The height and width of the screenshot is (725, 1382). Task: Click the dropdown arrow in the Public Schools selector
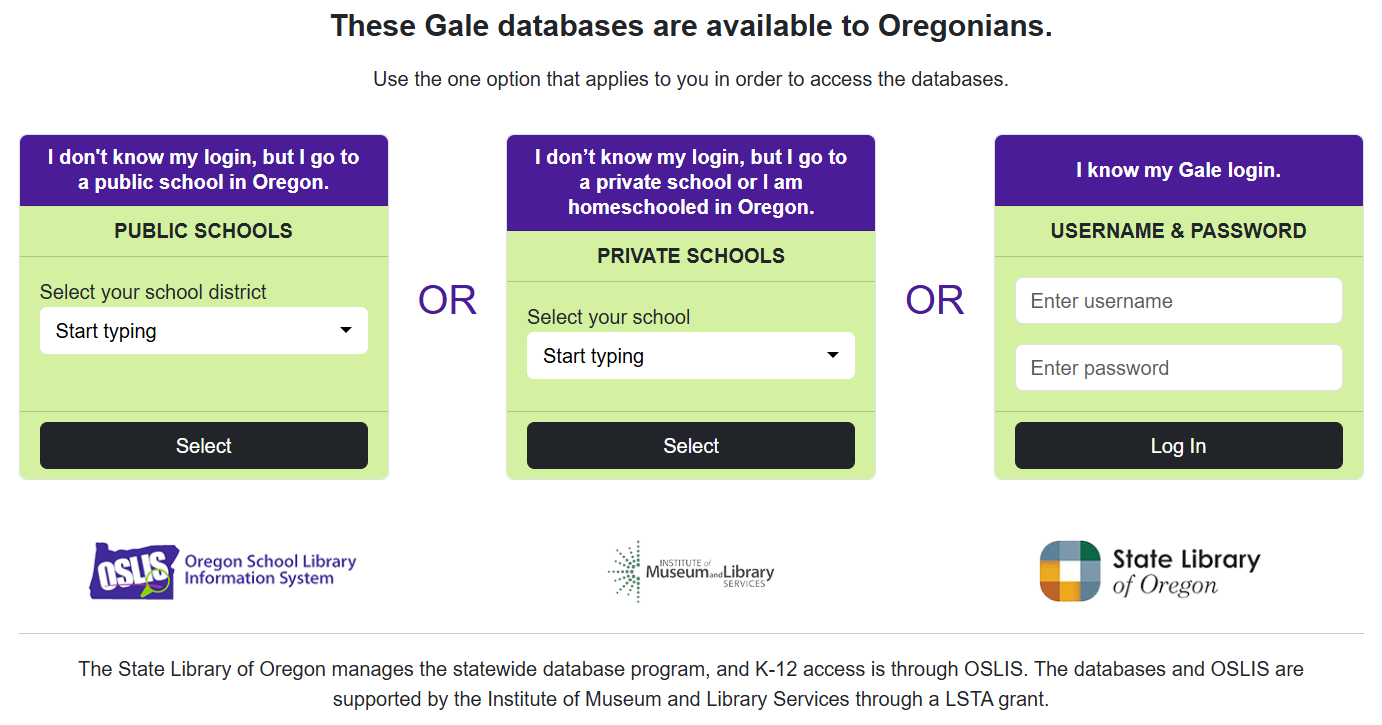coord(347,330)
